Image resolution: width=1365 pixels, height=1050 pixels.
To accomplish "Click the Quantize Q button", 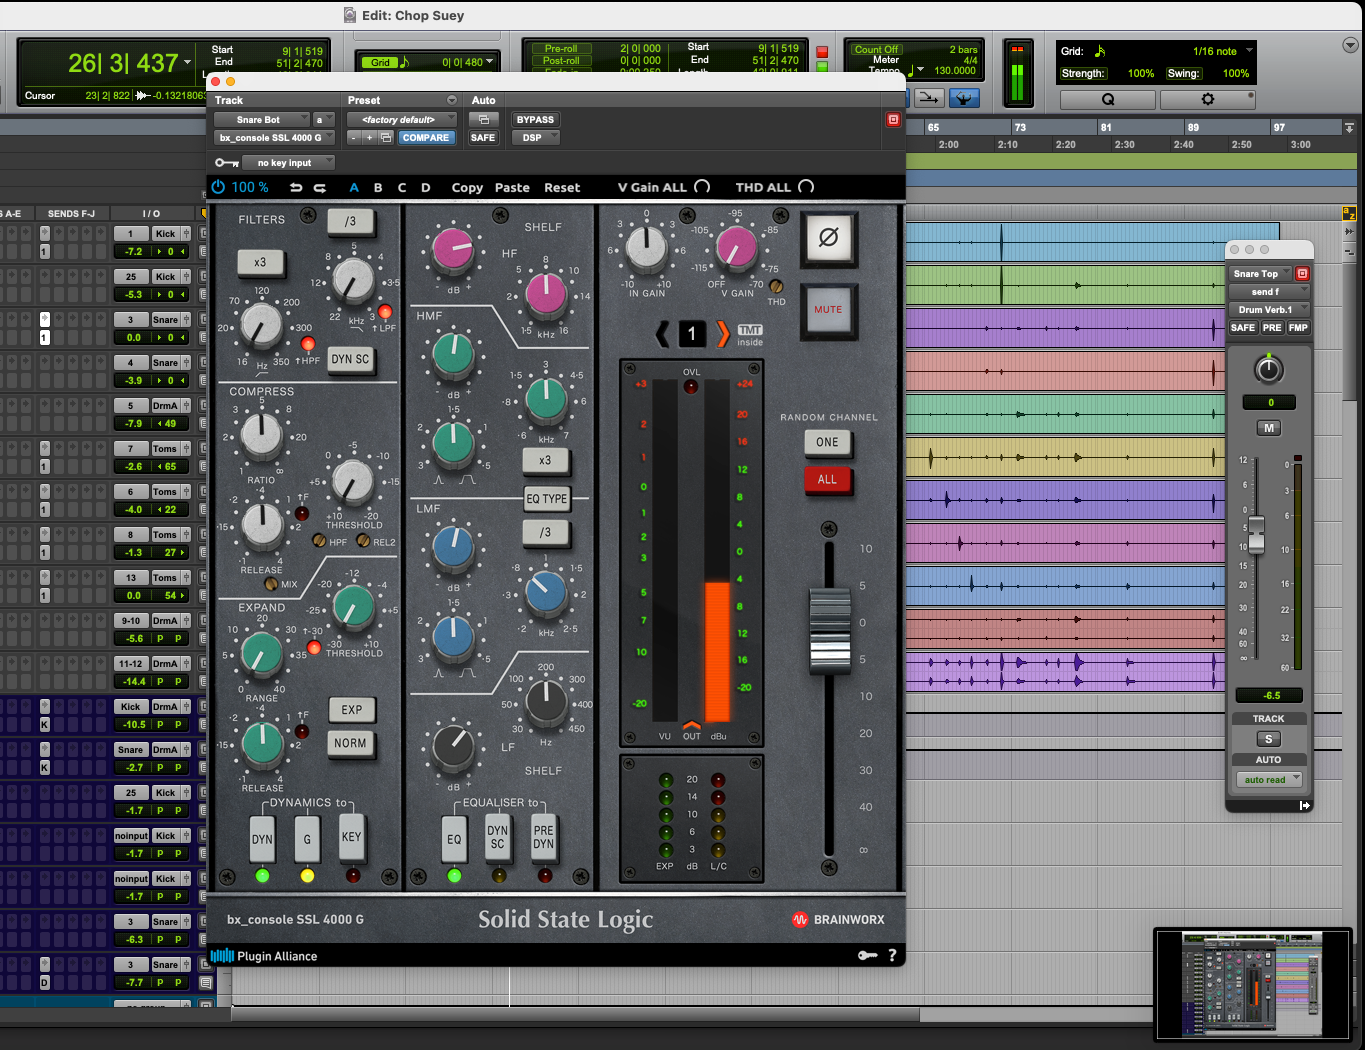I will pyautogui.click(x=1107, y=99).
